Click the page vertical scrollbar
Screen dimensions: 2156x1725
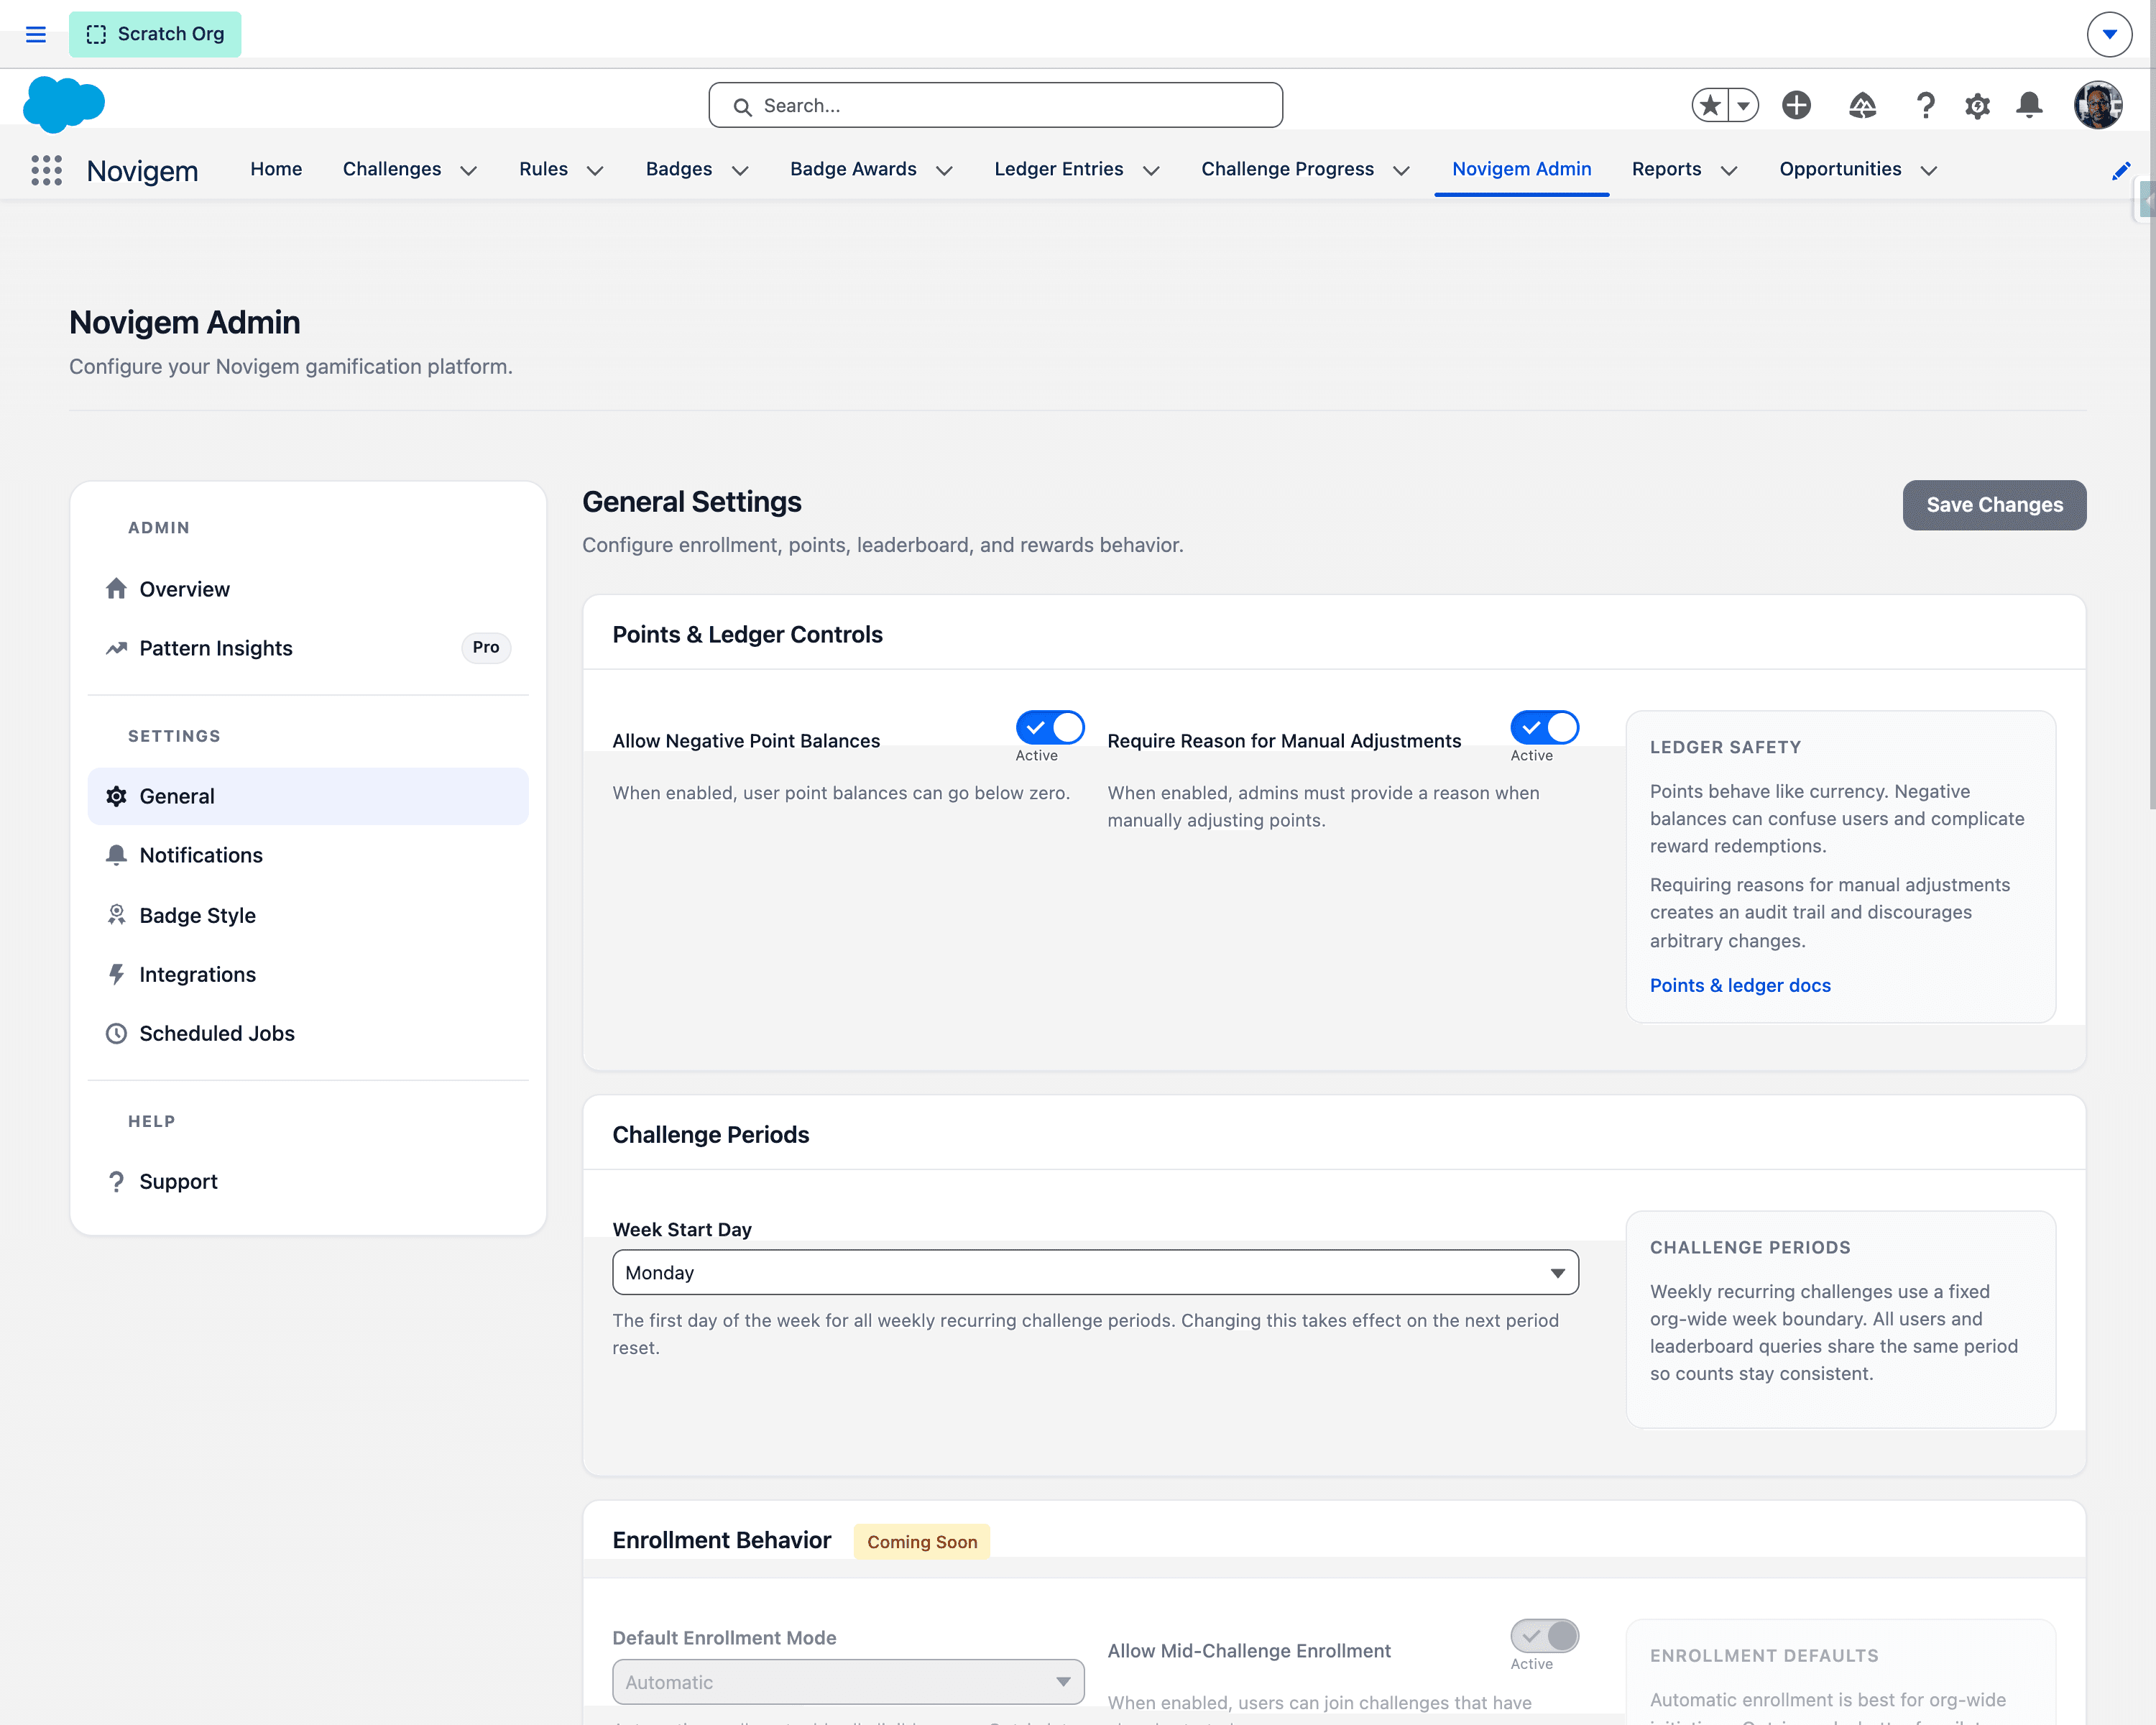2151,405
